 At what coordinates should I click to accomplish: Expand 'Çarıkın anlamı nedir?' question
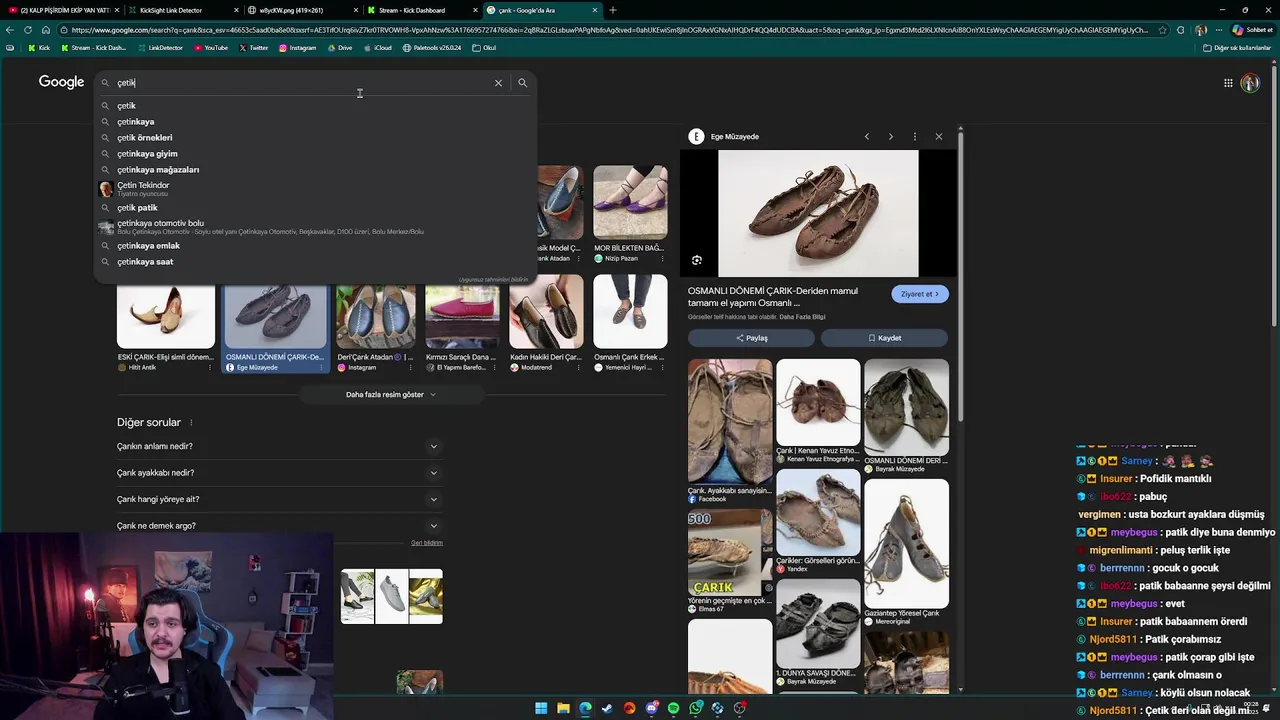(279, 446)
